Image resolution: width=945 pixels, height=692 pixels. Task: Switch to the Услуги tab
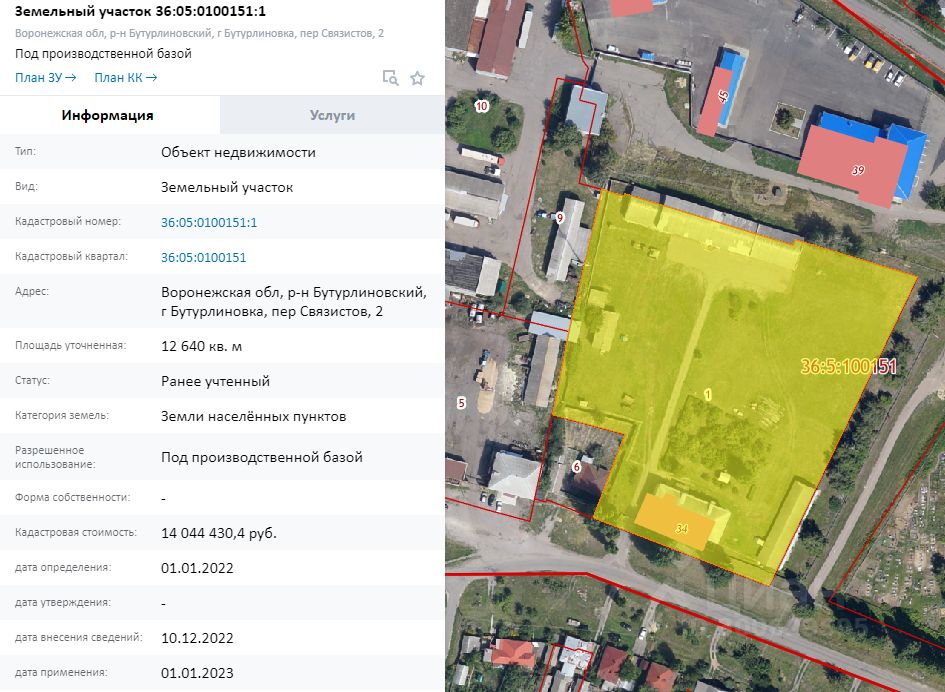(332, 115)
